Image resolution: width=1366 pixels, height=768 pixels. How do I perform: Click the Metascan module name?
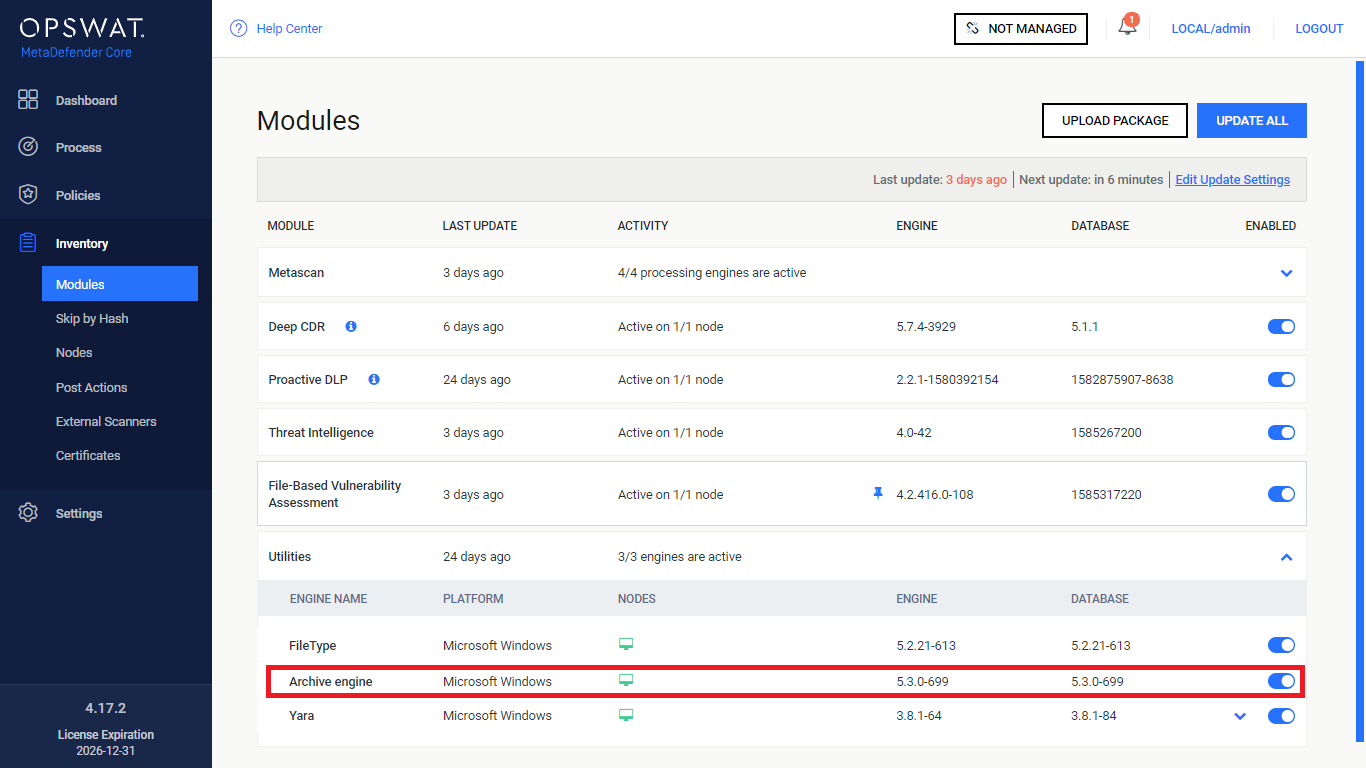pyautogui.click(x=296, y=273)
